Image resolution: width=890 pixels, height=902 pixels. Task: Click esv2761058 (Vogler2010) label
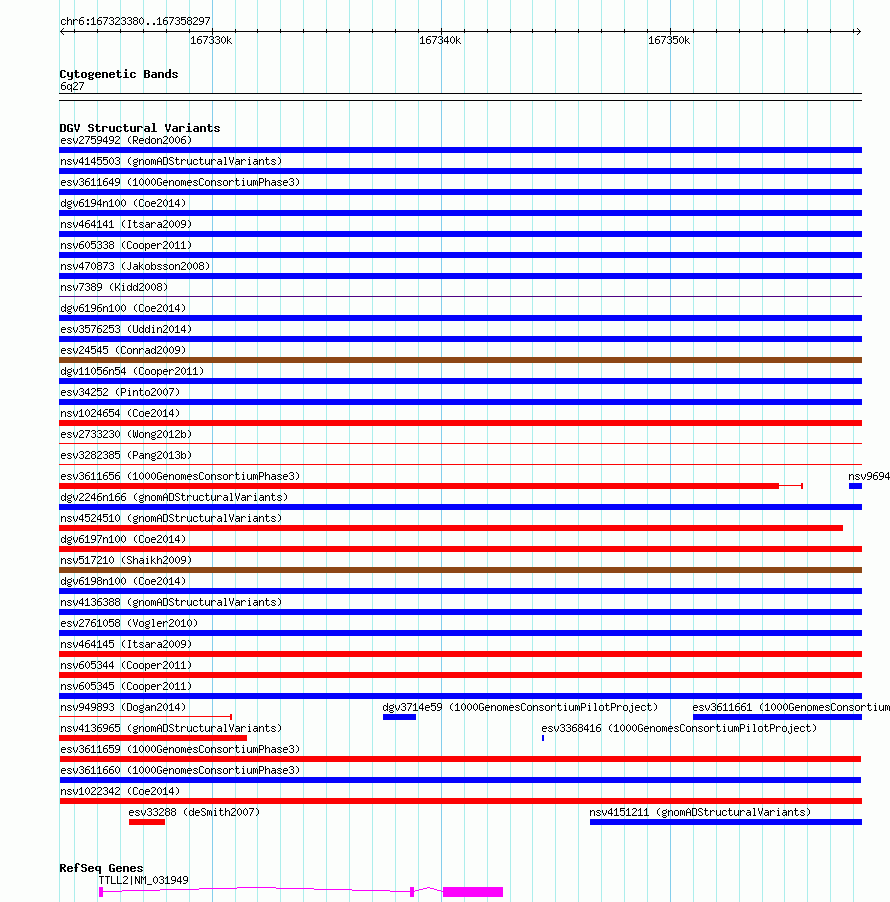click(129, 624)
